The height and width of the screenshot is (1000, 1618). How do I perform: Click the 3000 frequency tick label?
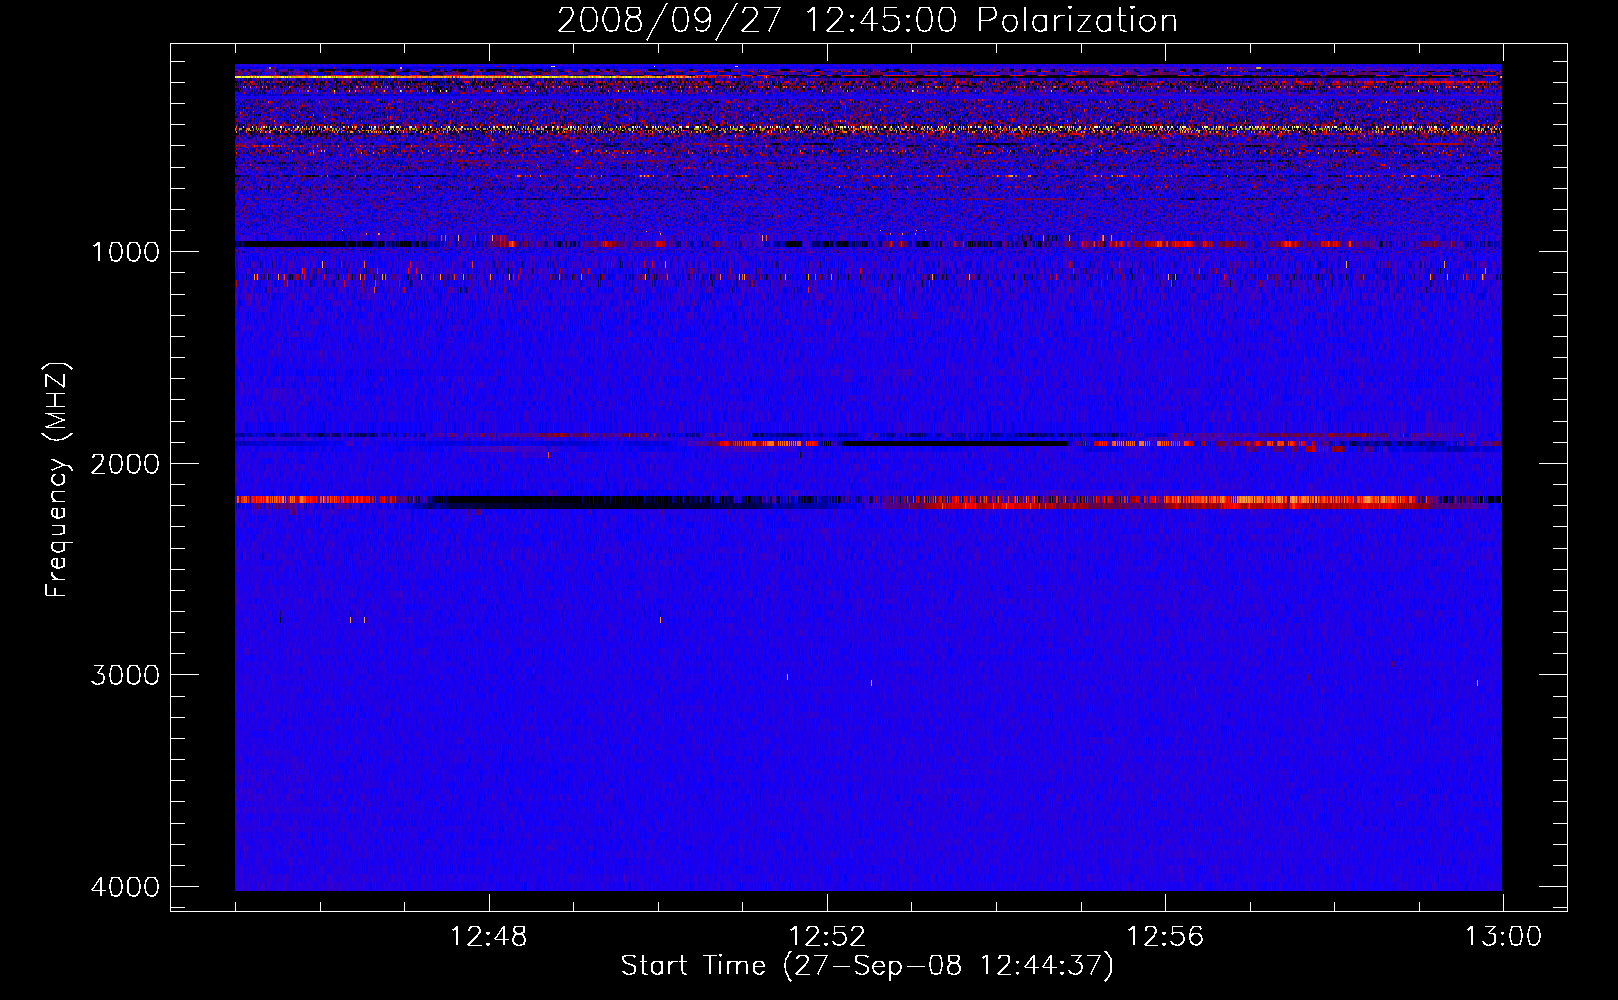125,675
